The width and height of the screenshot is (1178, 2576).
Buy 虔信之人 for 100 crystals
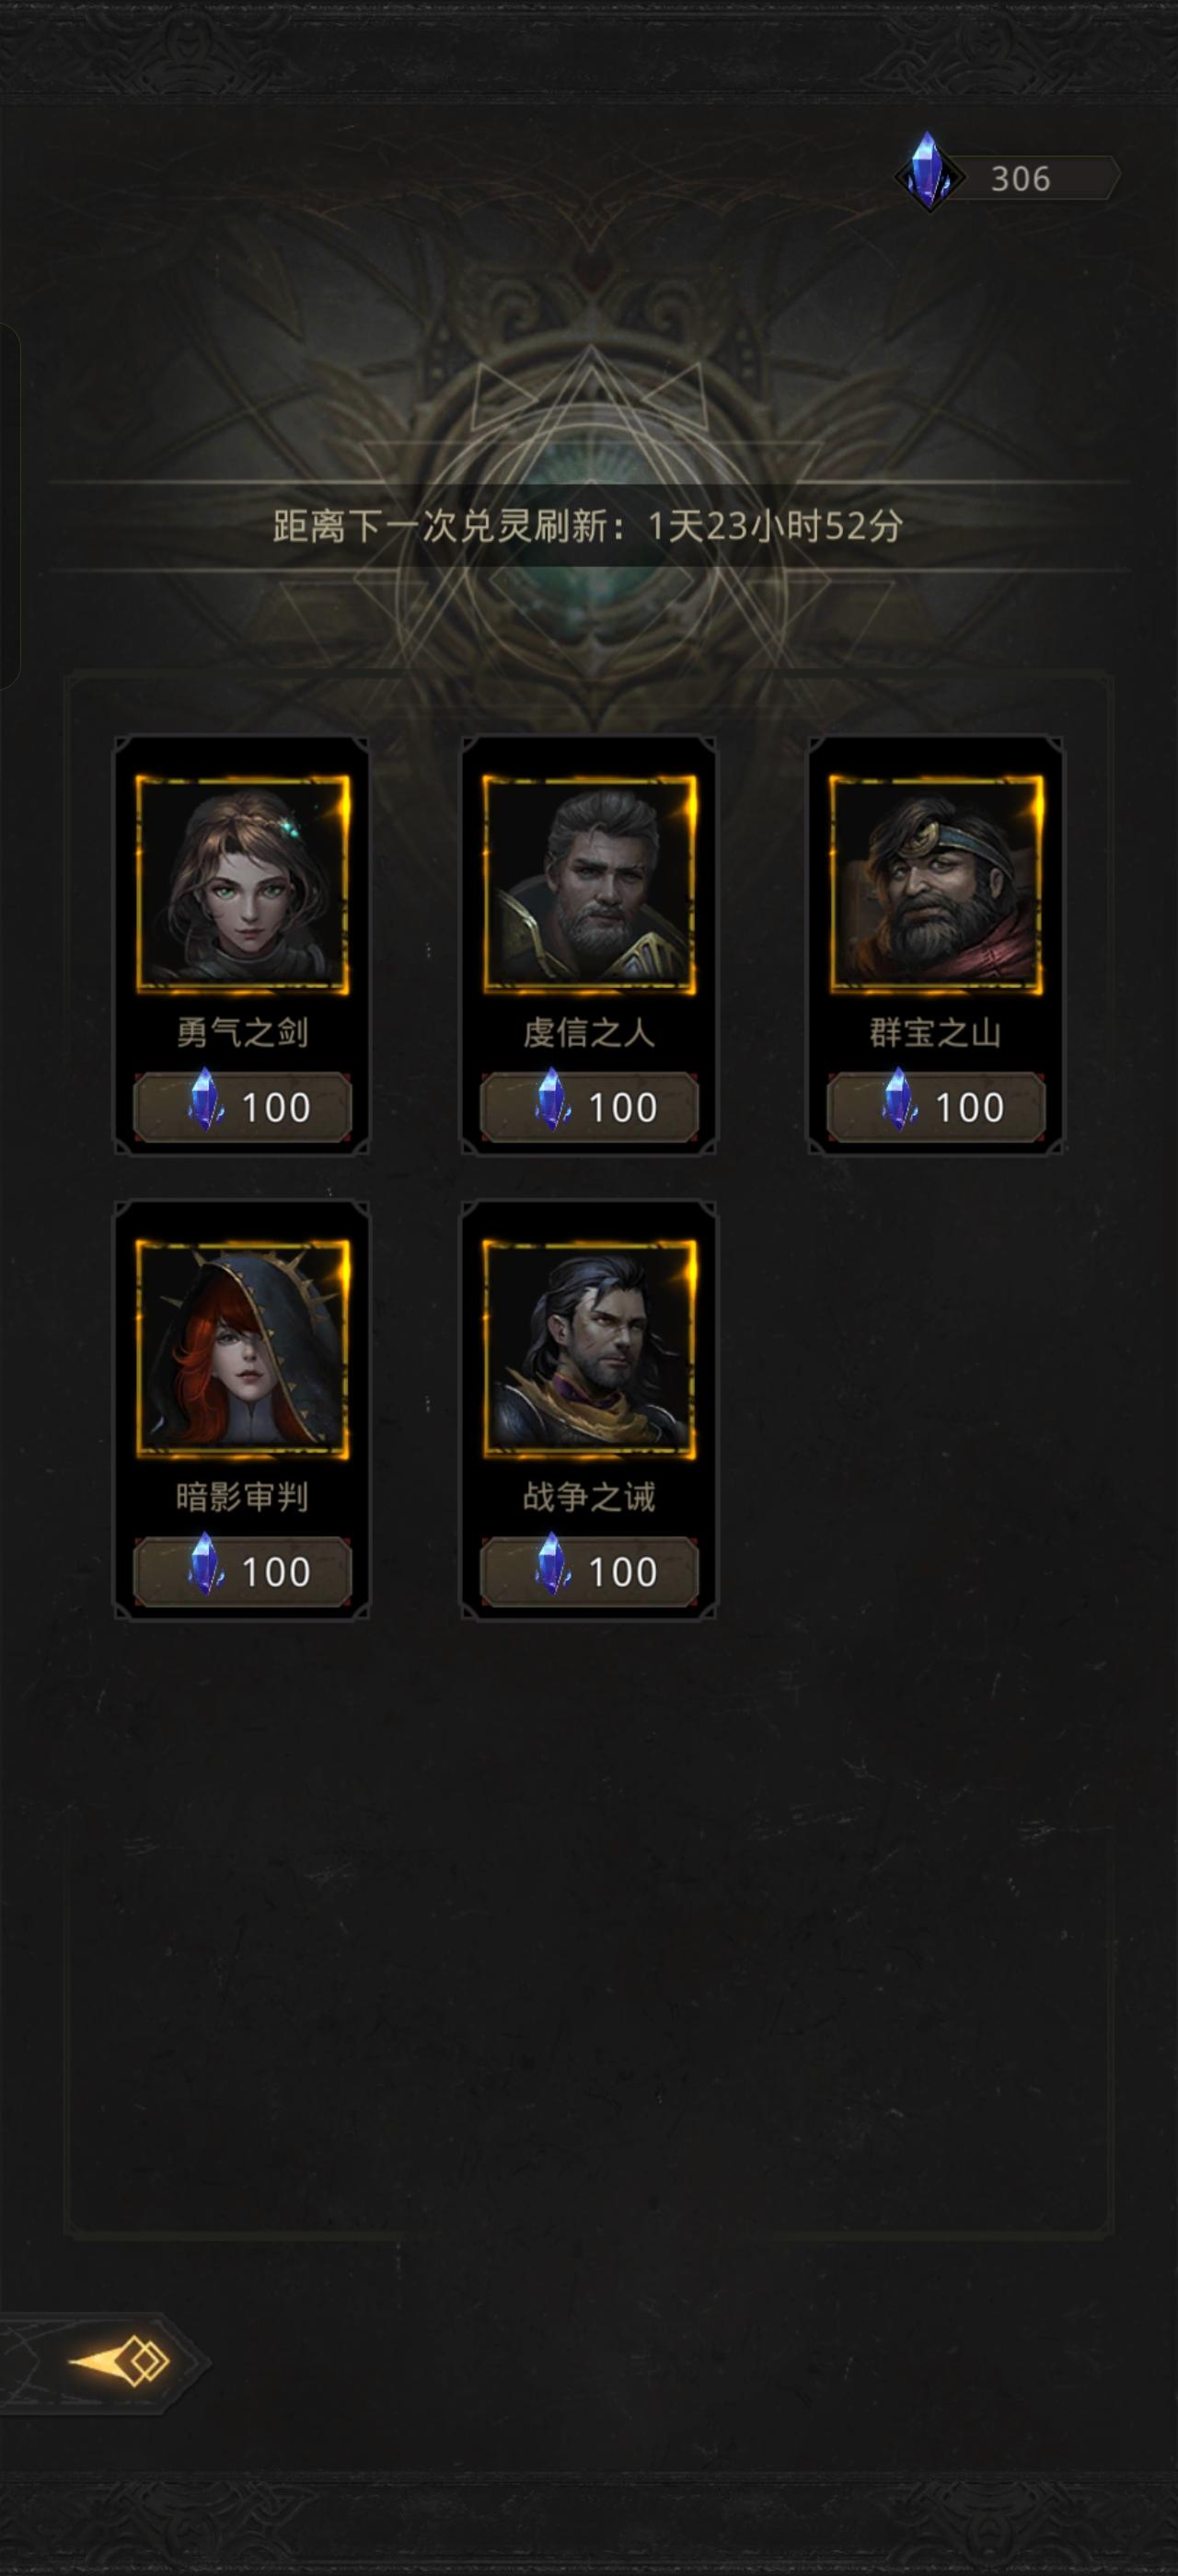click(589, 1107)
